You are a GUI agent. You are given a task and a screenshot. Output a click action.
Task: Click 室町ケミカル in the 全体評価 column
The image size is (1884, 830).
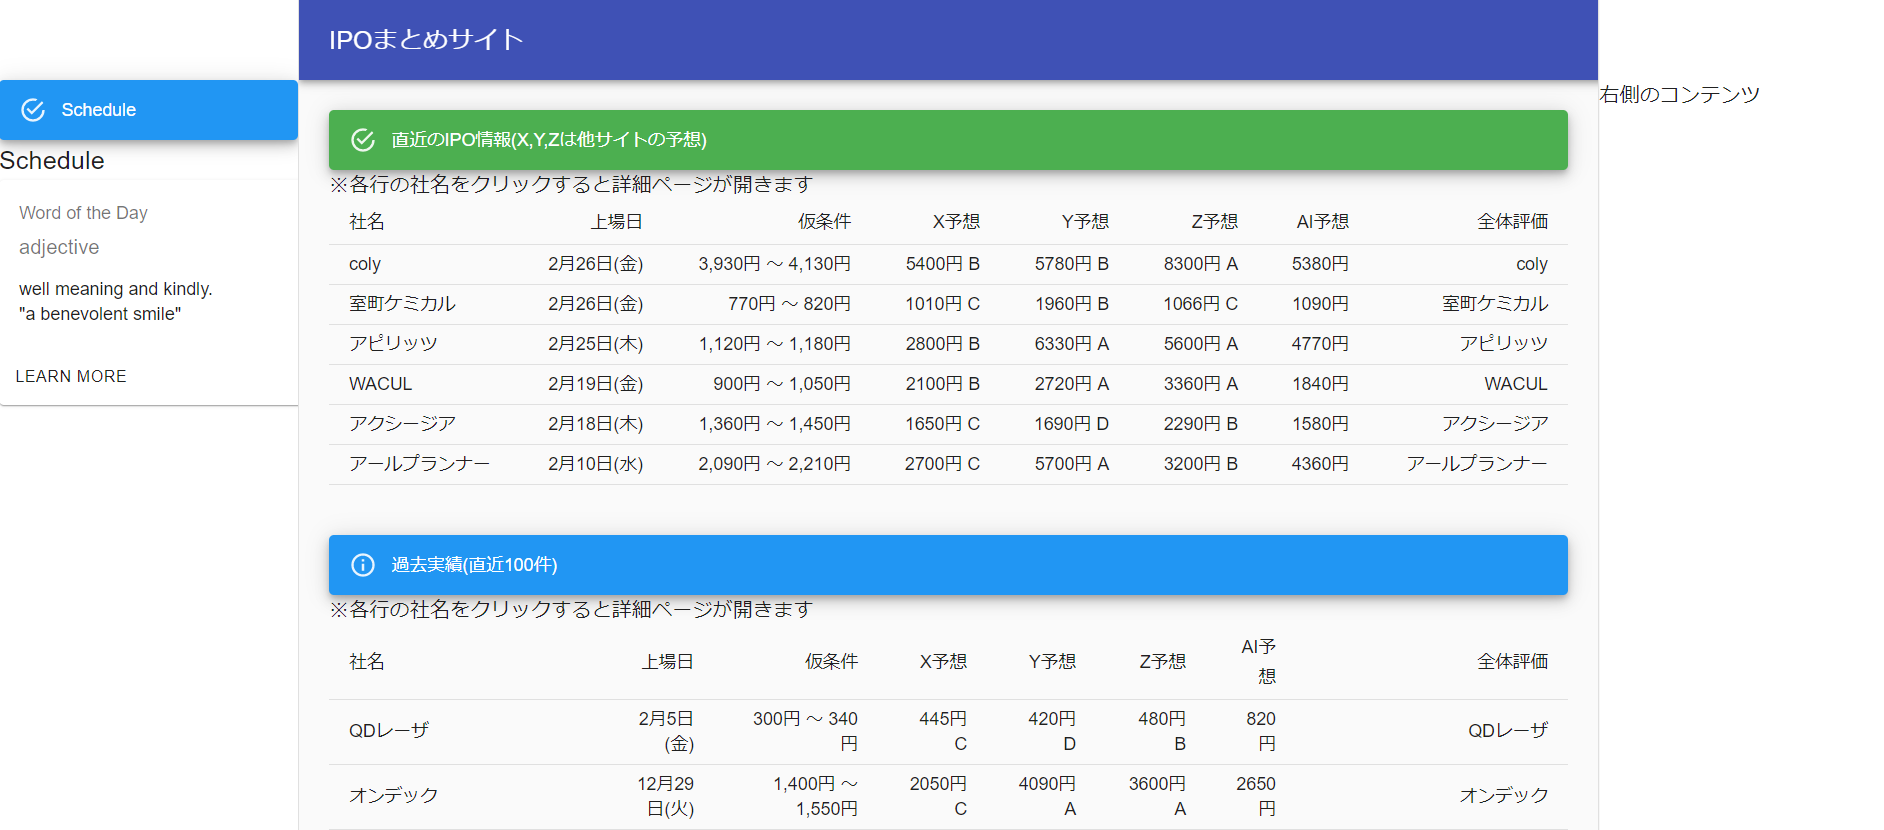(1495, 304)
